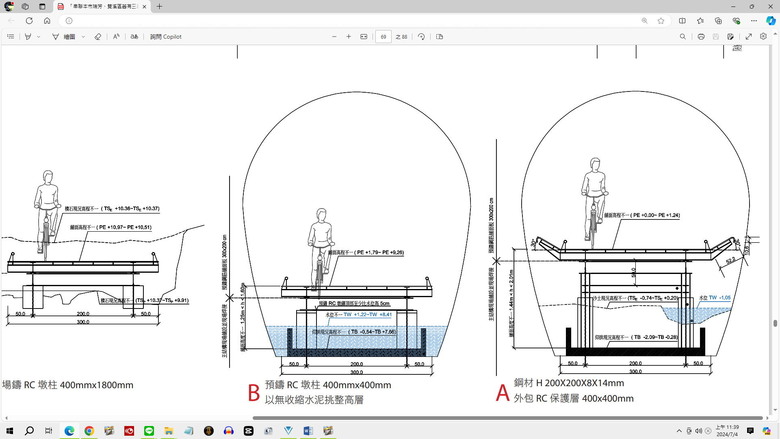The width and height of the screenshot is (780, 439).
Task: Click the vertical scrollbar thumb
Action: coord(775,324)
